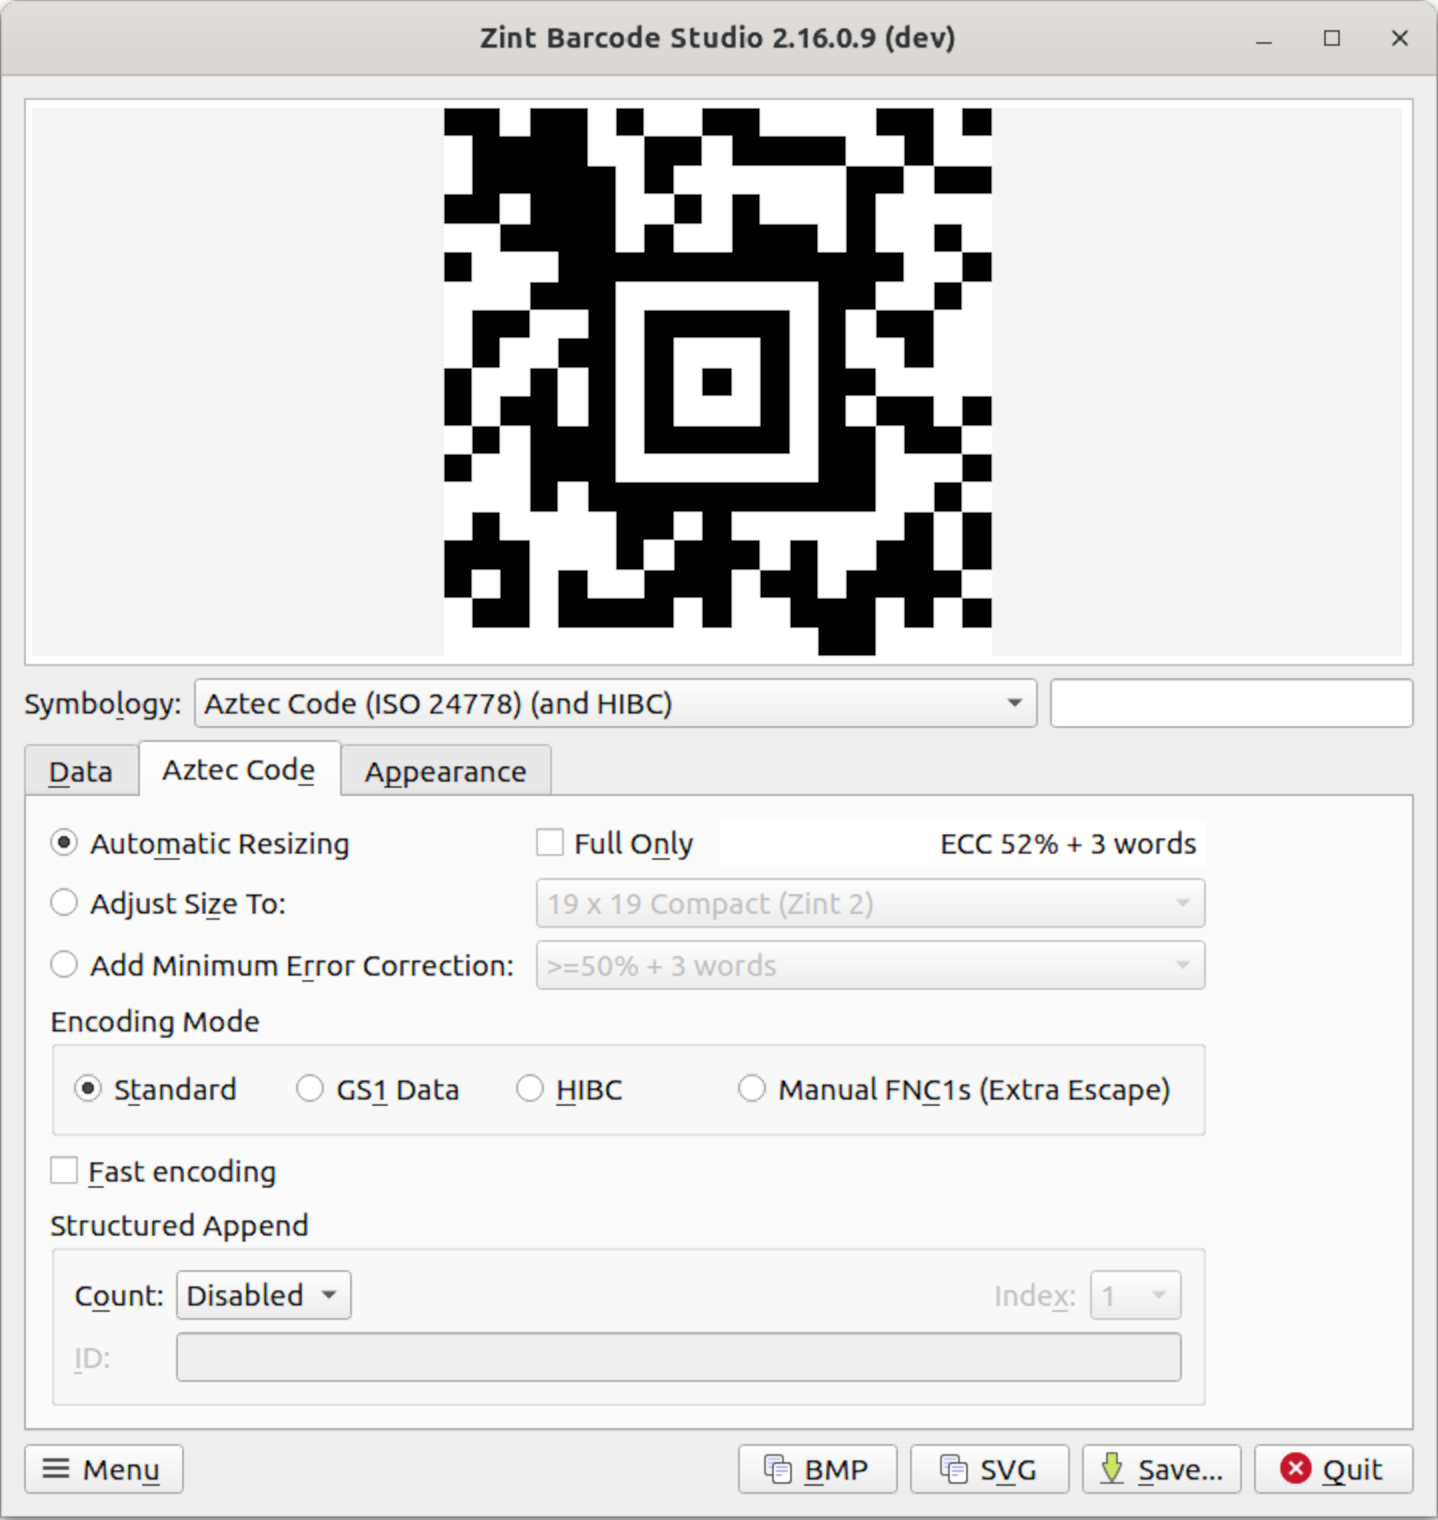Click the symbology filter text field
The height and width of the screenshot is (1520, 1438).
[x=1232, y=703]
